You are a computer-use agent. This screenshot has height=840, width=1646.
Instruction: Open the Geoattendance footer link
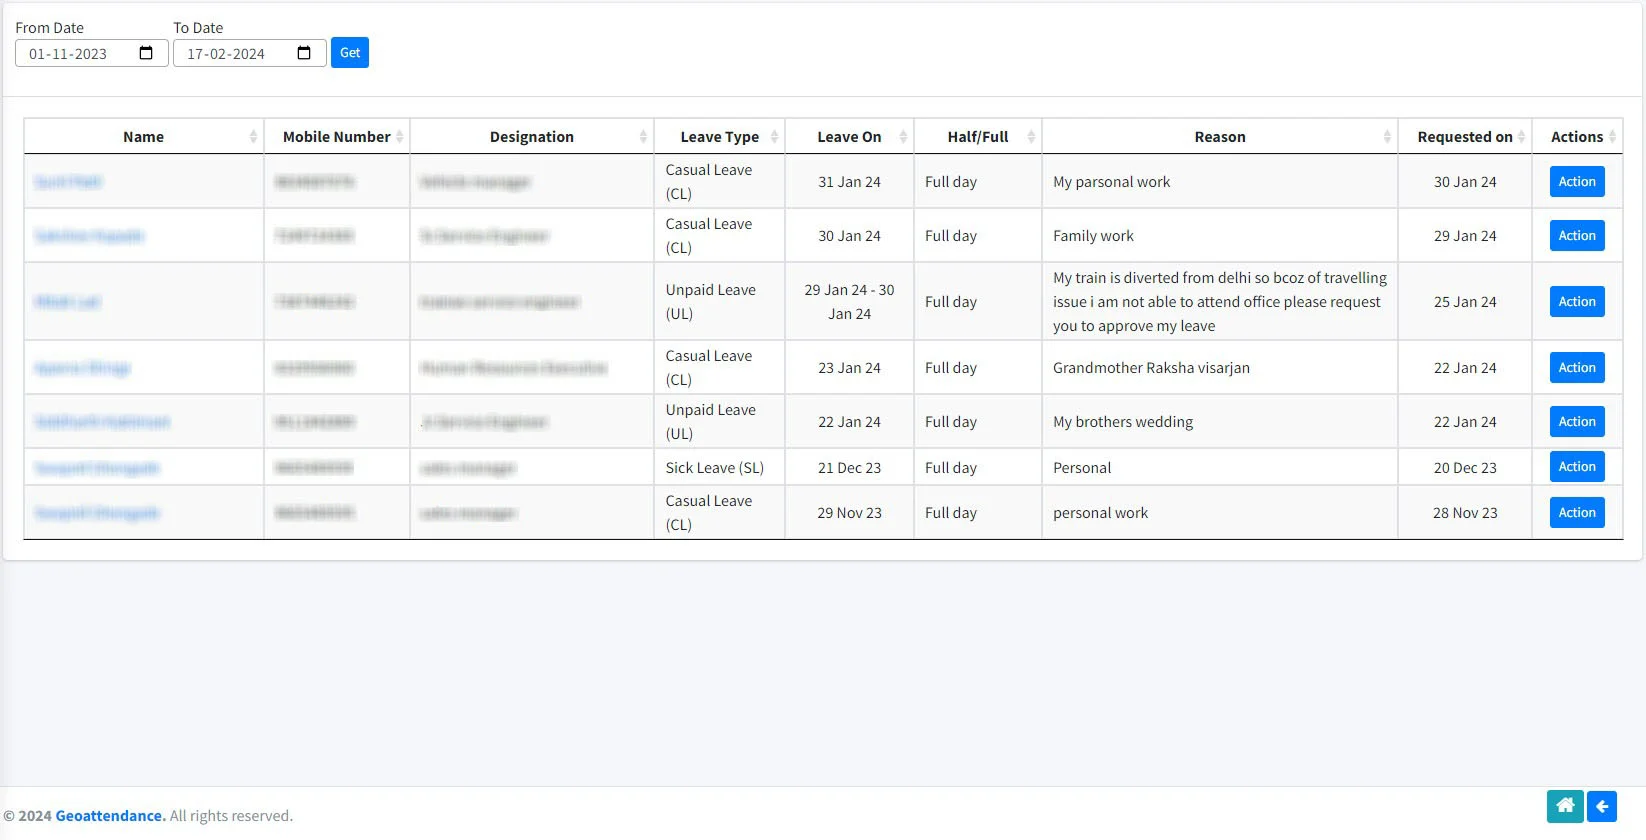pyautogui.click(x=110, y=816)
